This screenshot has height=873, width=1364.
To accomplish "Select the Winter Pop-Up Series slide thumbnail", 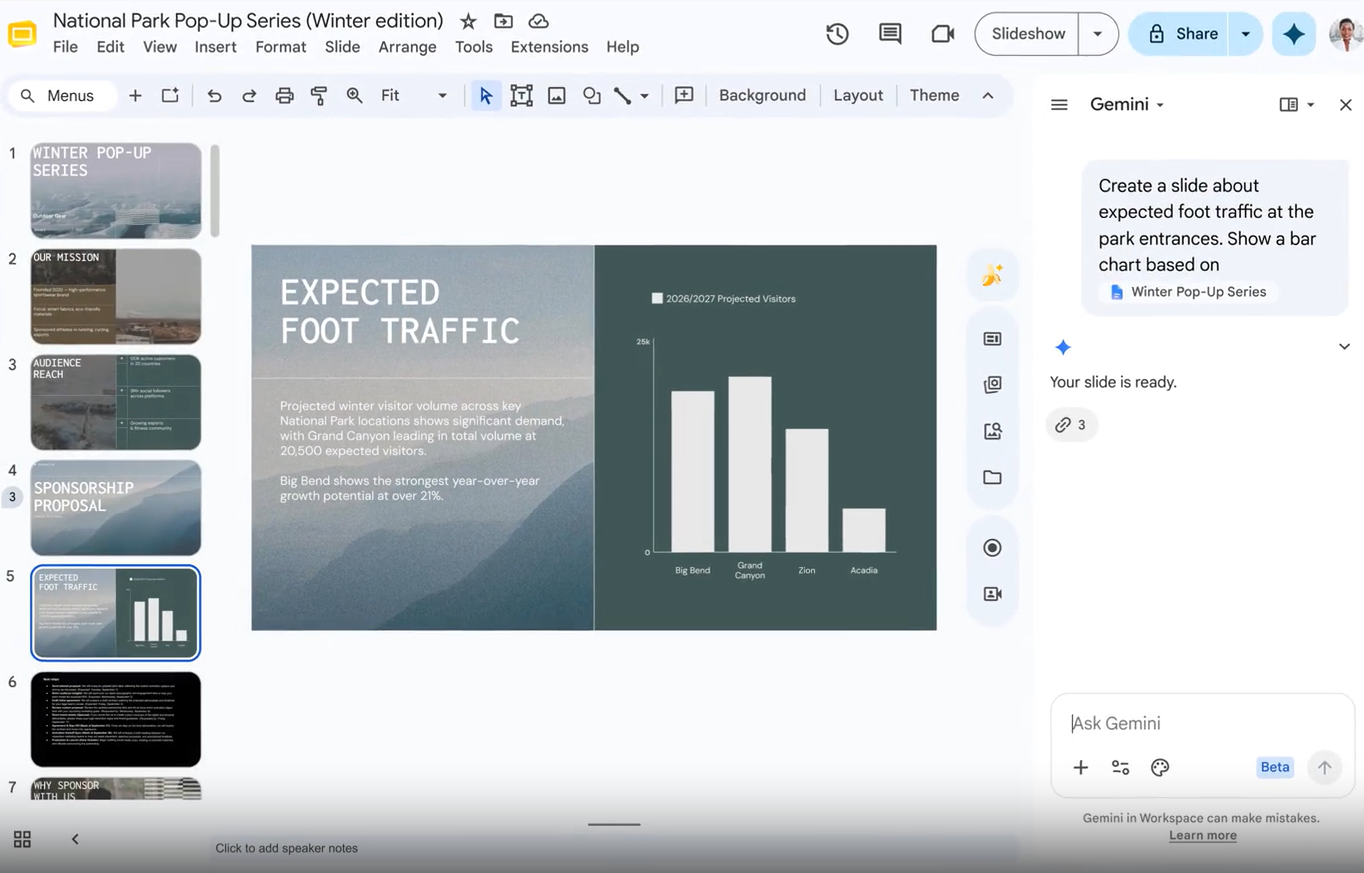I will tap(116, 191).
